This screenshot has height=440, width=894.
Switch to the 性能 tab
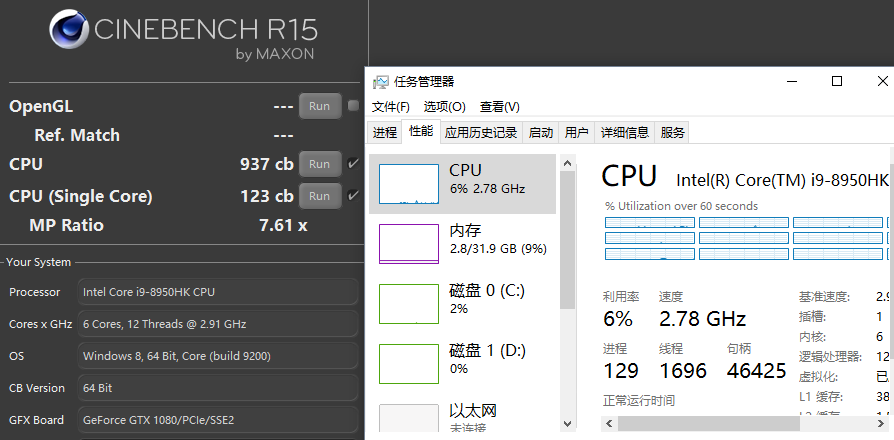[421, 131]
